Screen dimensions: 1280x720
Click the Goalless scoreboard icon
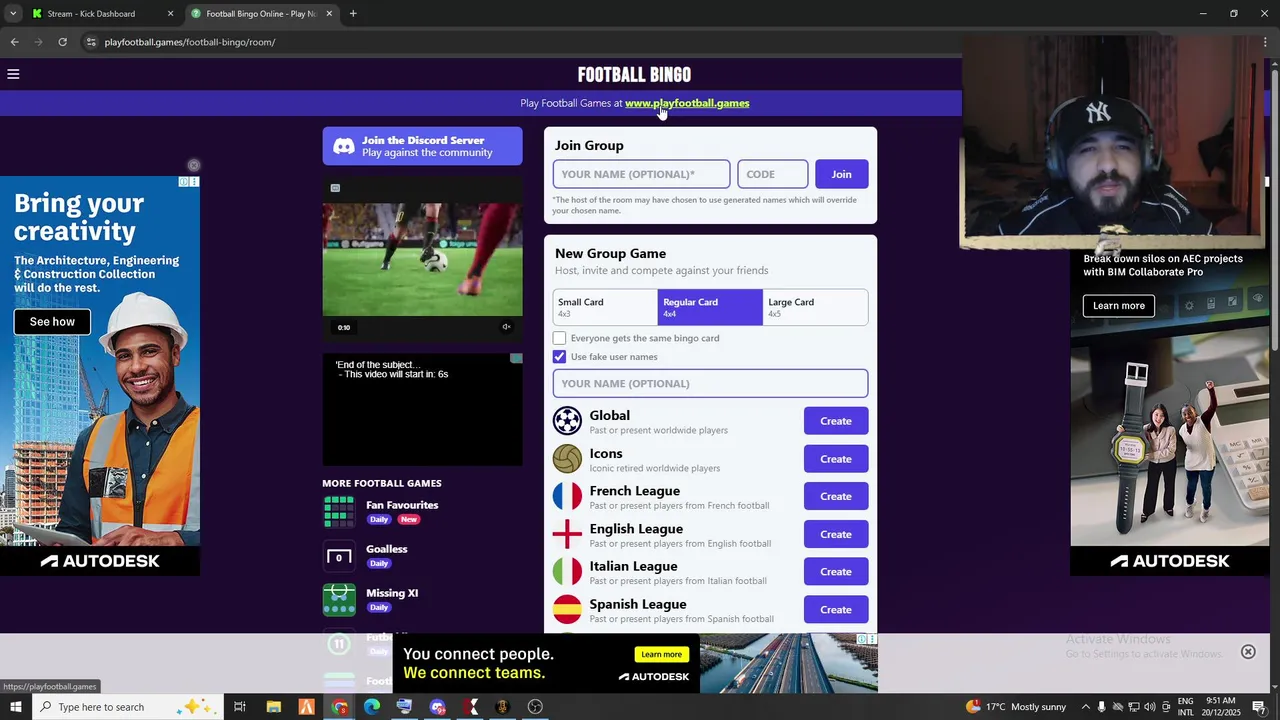click(339, 556)
